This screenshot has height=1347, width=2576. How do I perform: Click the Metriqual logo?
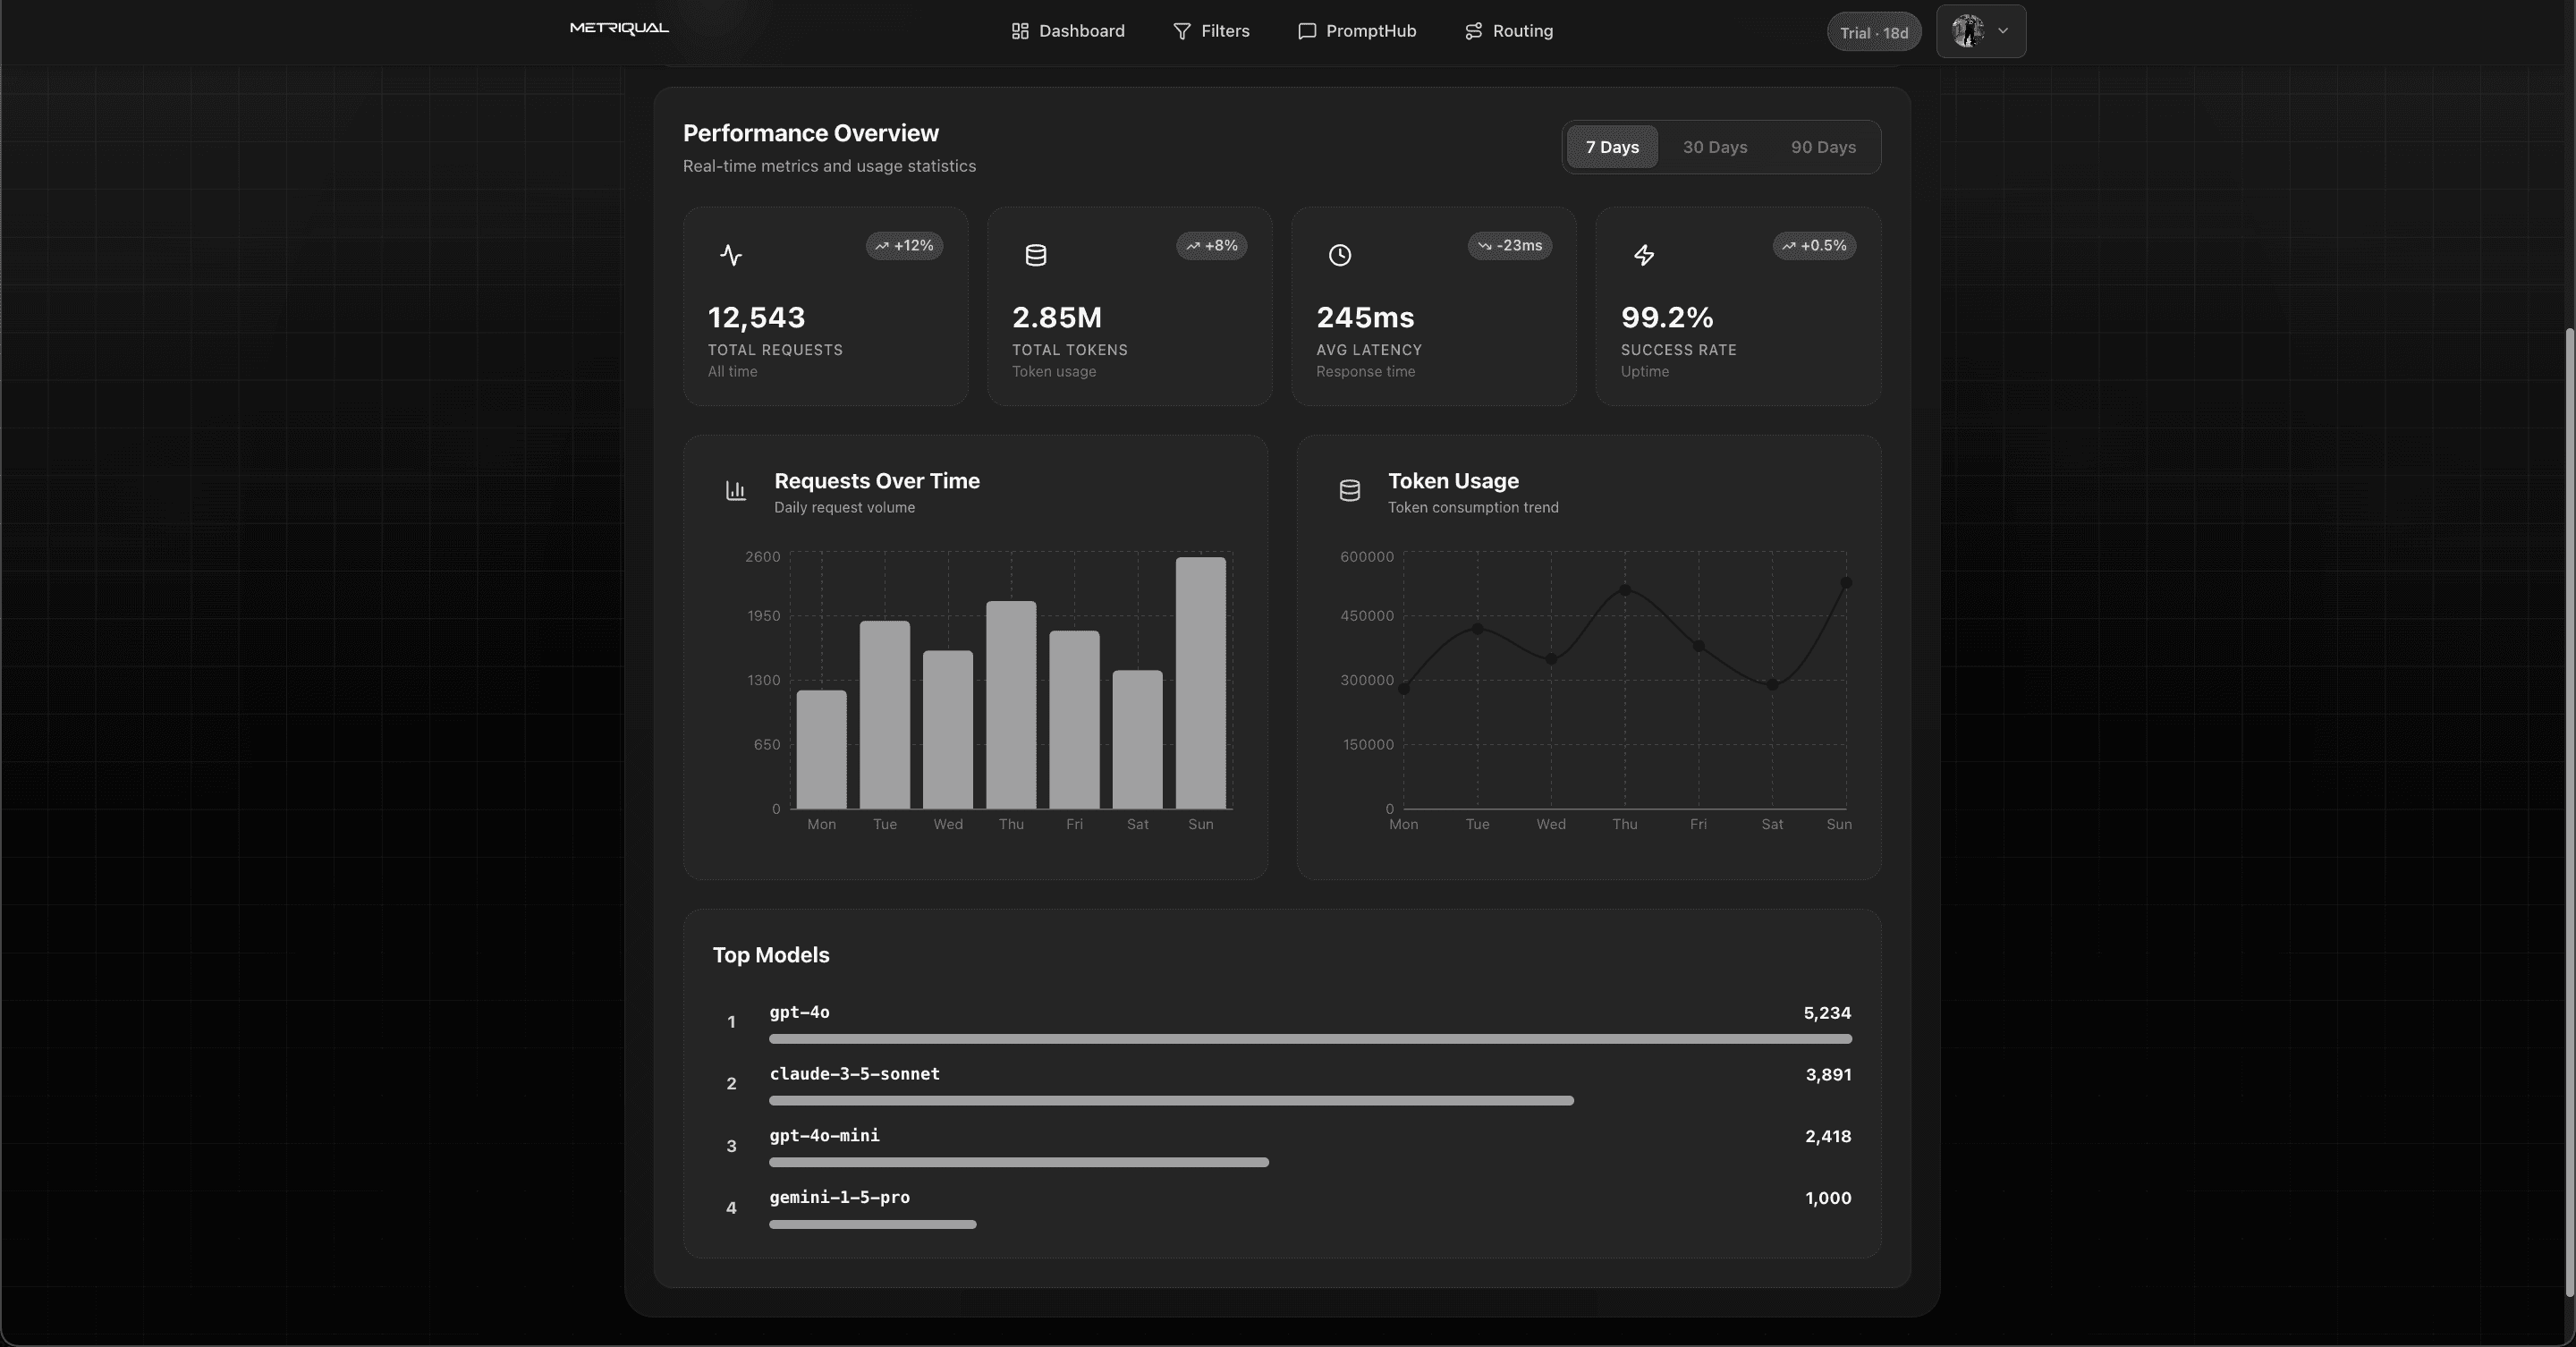(x=618, y=28)
